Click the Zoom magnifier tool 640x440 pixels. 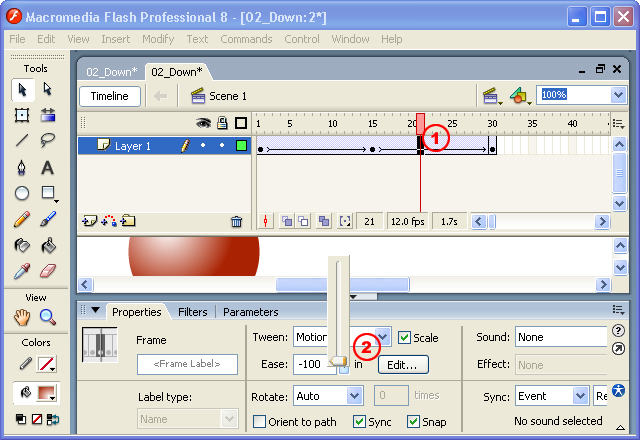coord(47,318)
